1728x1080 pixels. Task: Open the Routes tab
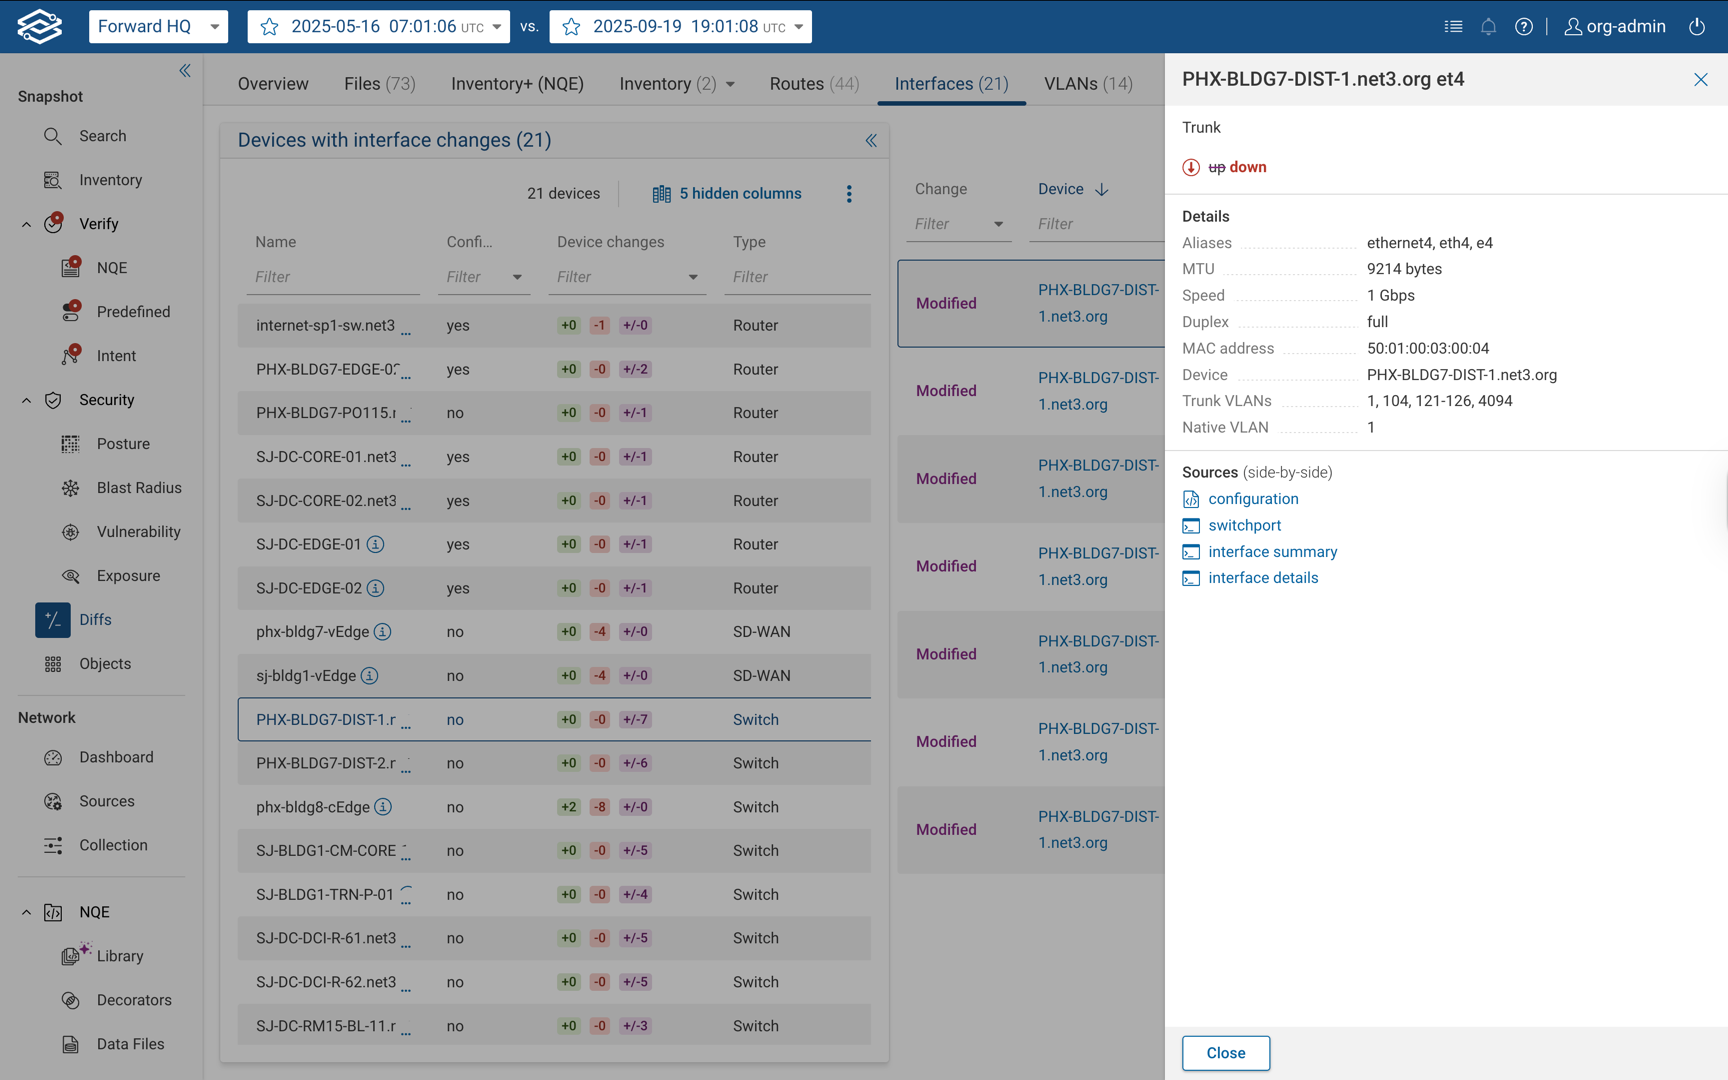pyautogui.click(x=814, y=84)
